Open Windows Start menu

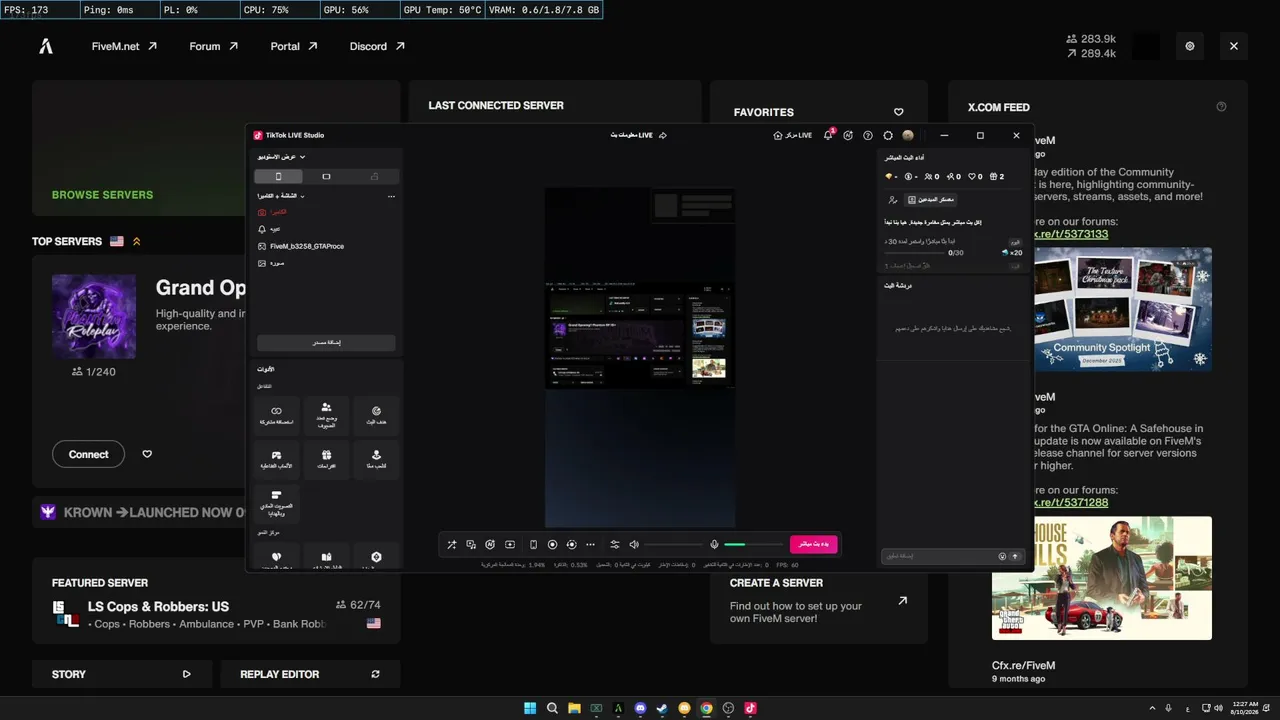pyautogui.click(x=530, y=708)
